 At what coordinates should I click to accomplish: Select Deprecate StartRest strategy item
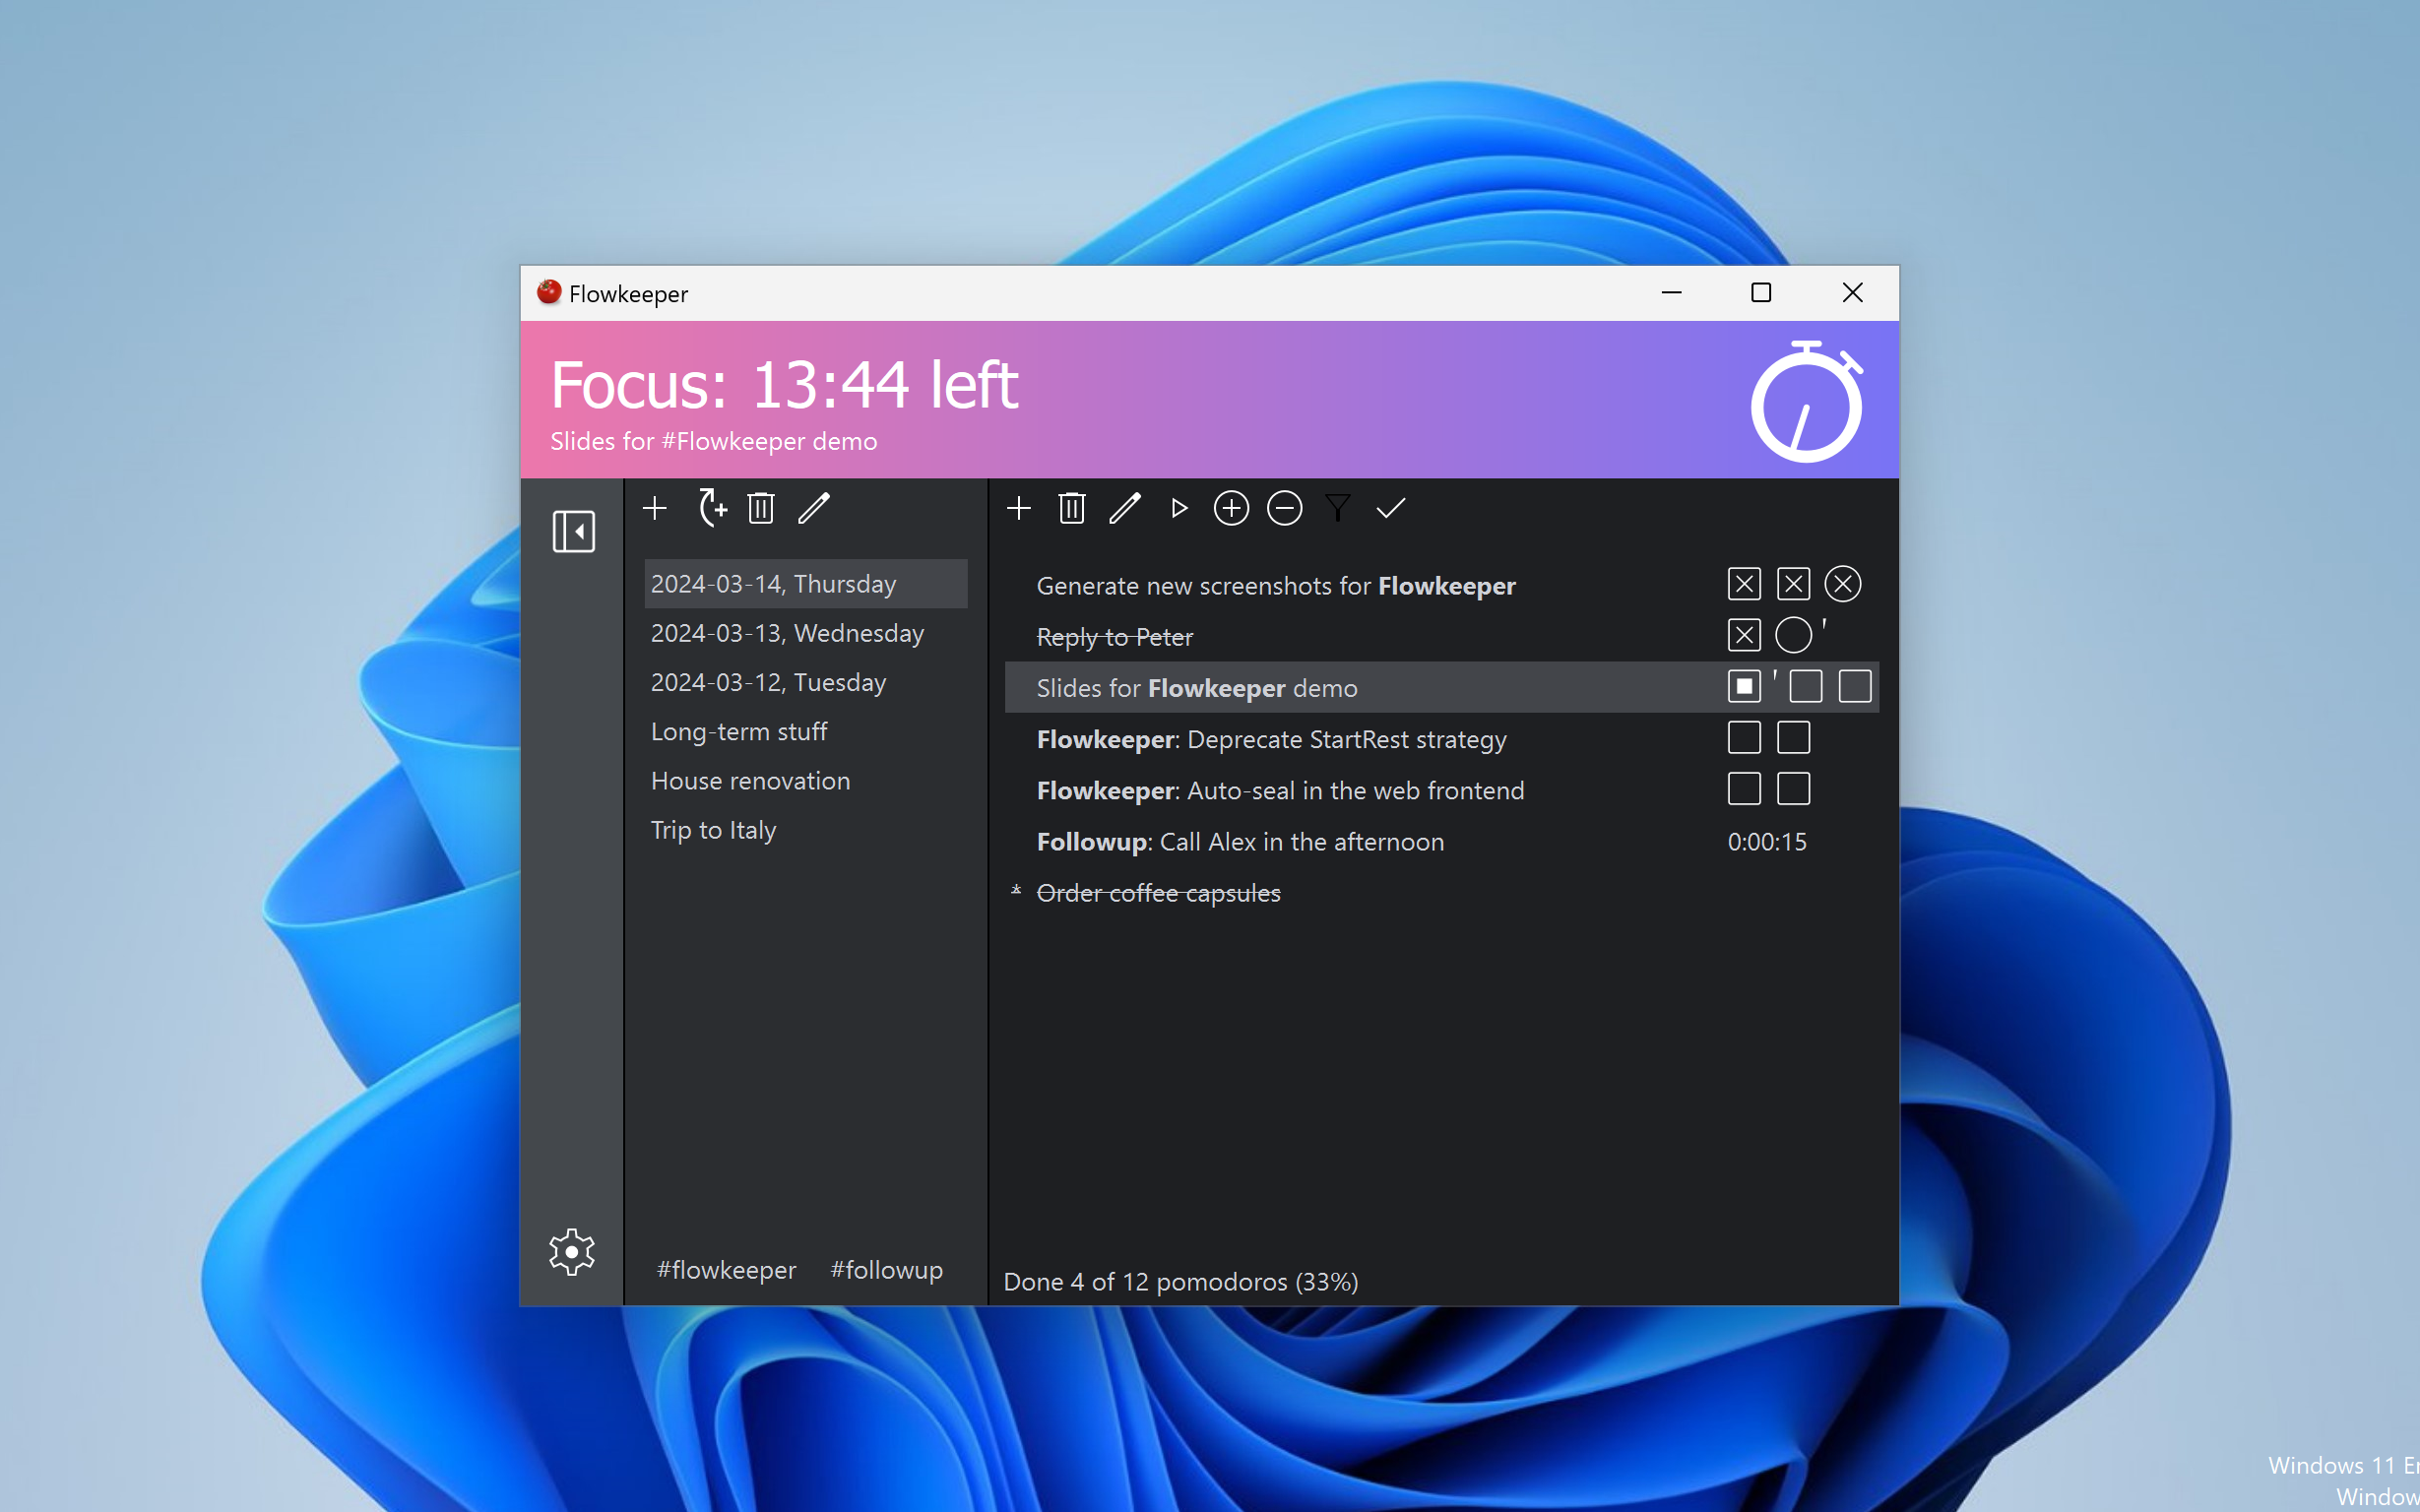point(1271,739)
